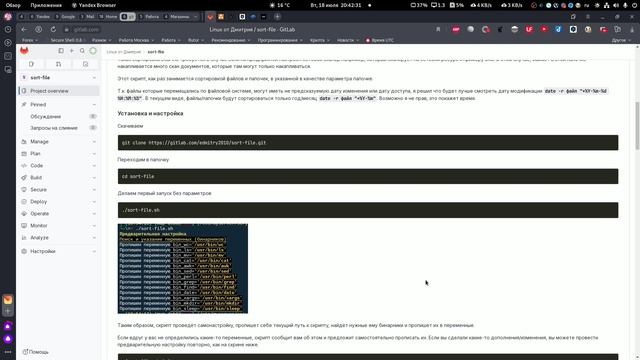Go back with the browser back arrow
Image resolution: width=640 pixels, height=360 pixels.
pos(24,29)
